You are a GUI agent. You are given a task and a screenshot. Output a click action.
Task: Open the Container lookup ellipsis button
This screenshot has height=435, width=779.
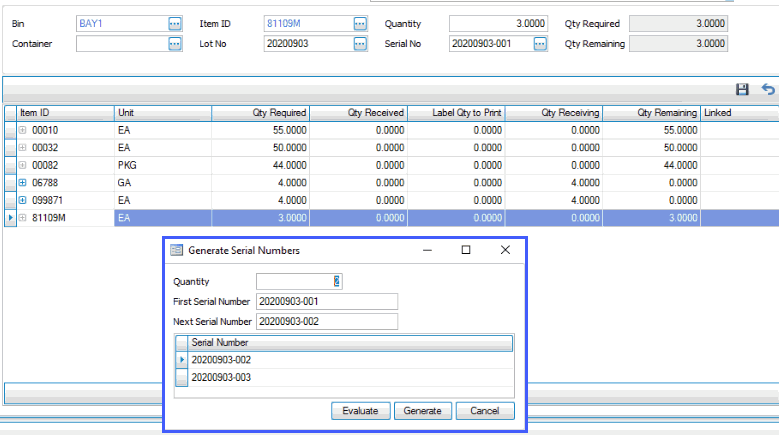pyautogui.click(x=175, y=44)
